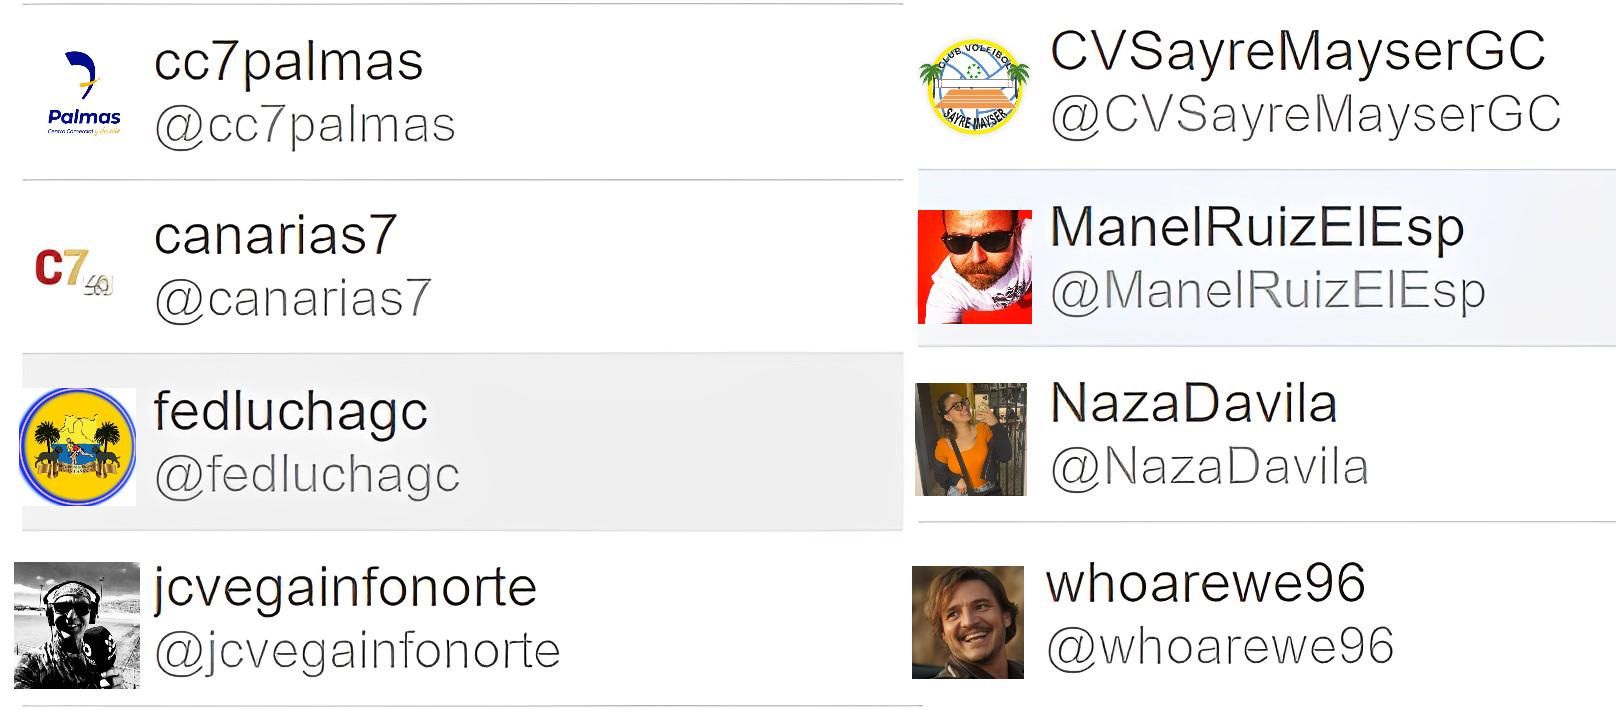This screenshot has width=1616, height=710.
Task: Open the CVSayreMayserGC display name
Action: (1297, 51)
